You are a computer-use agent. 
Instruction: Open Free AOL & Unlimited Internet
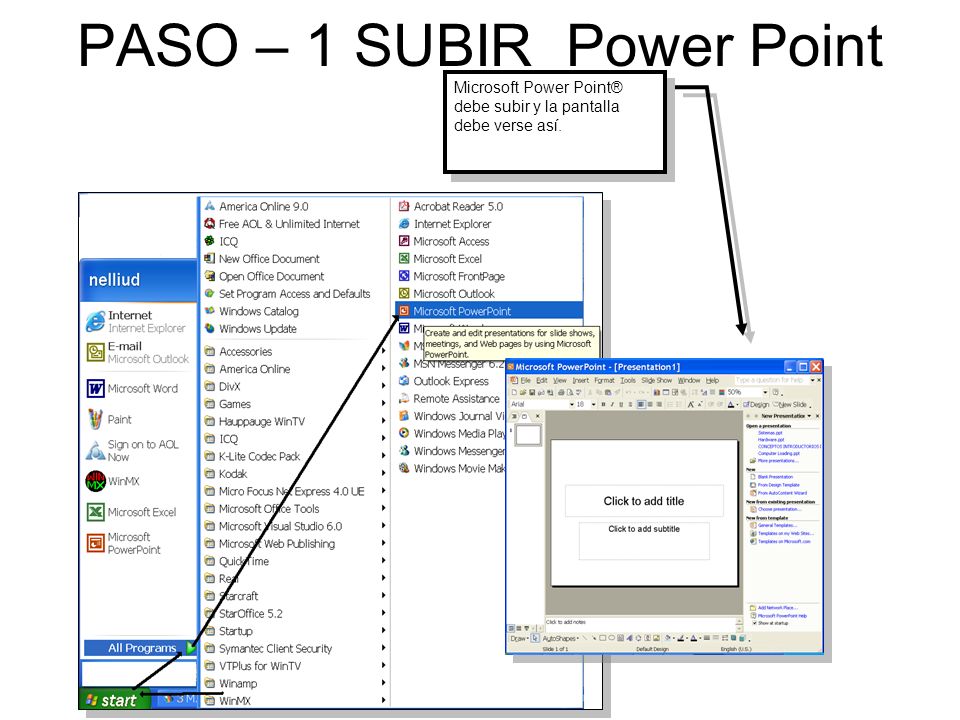click(x=282, y=224)
